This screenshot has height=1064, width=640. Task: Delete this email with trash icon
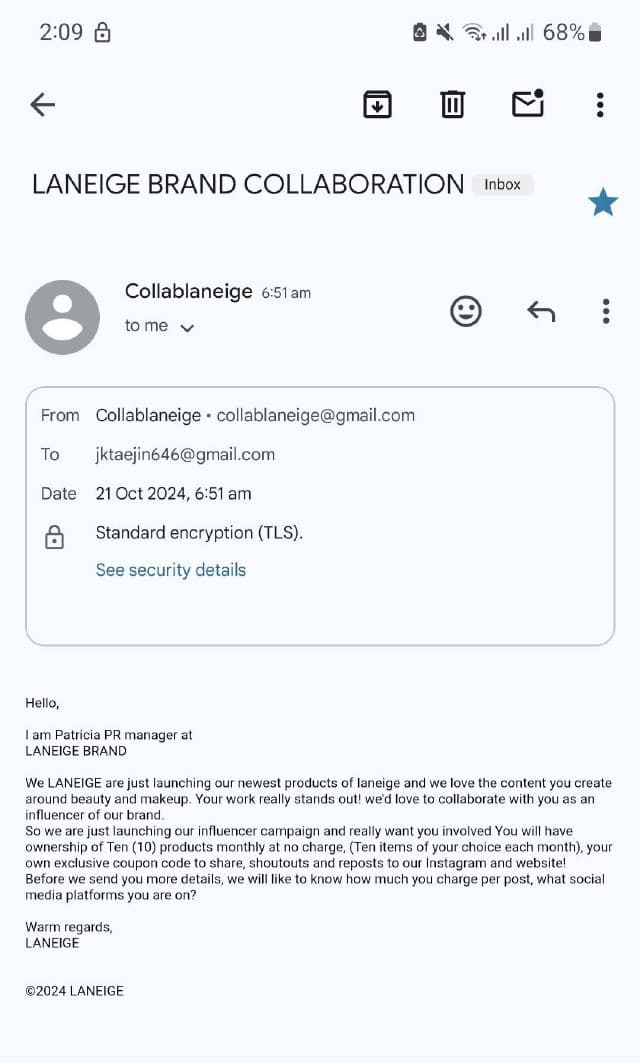tap(453, 104)
